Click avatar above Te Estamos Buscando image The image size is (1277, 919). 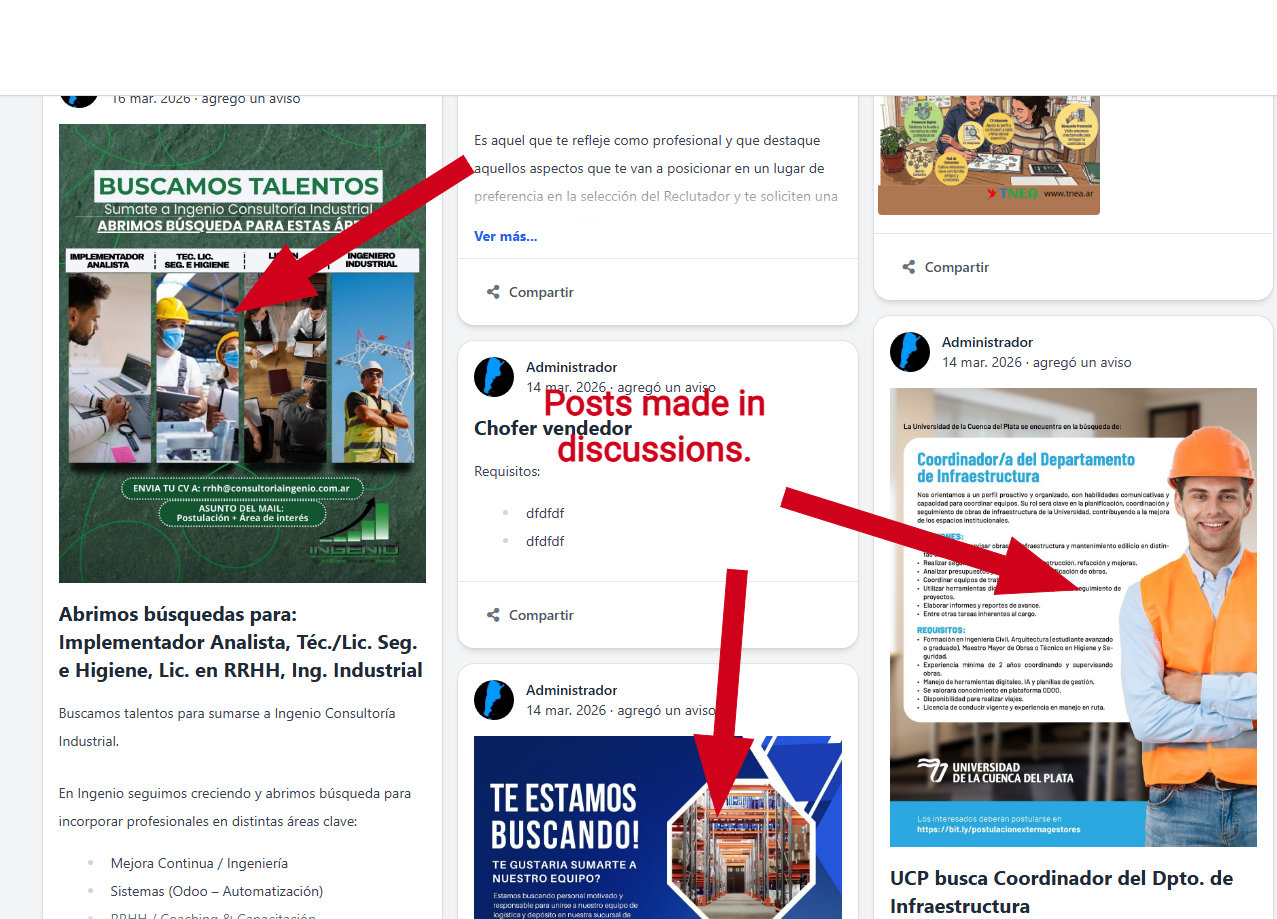494,700
